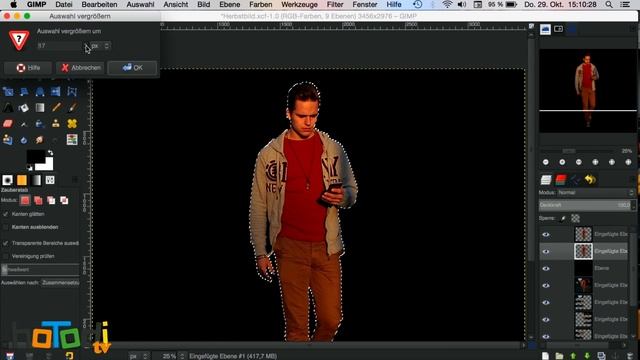The image size is (640, 360).
Task: Open the active gradient selector
Action: [x=36, y=180]
